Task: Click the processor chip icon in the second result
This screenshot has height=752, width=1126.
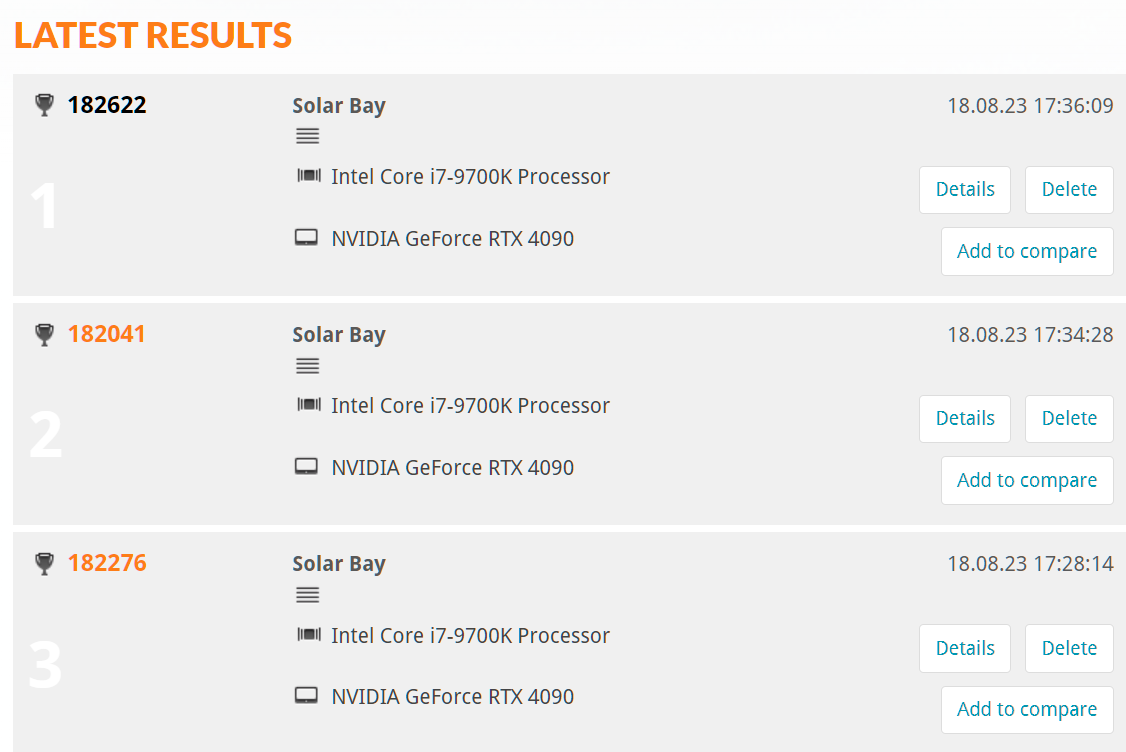Action: click(309, 405)
